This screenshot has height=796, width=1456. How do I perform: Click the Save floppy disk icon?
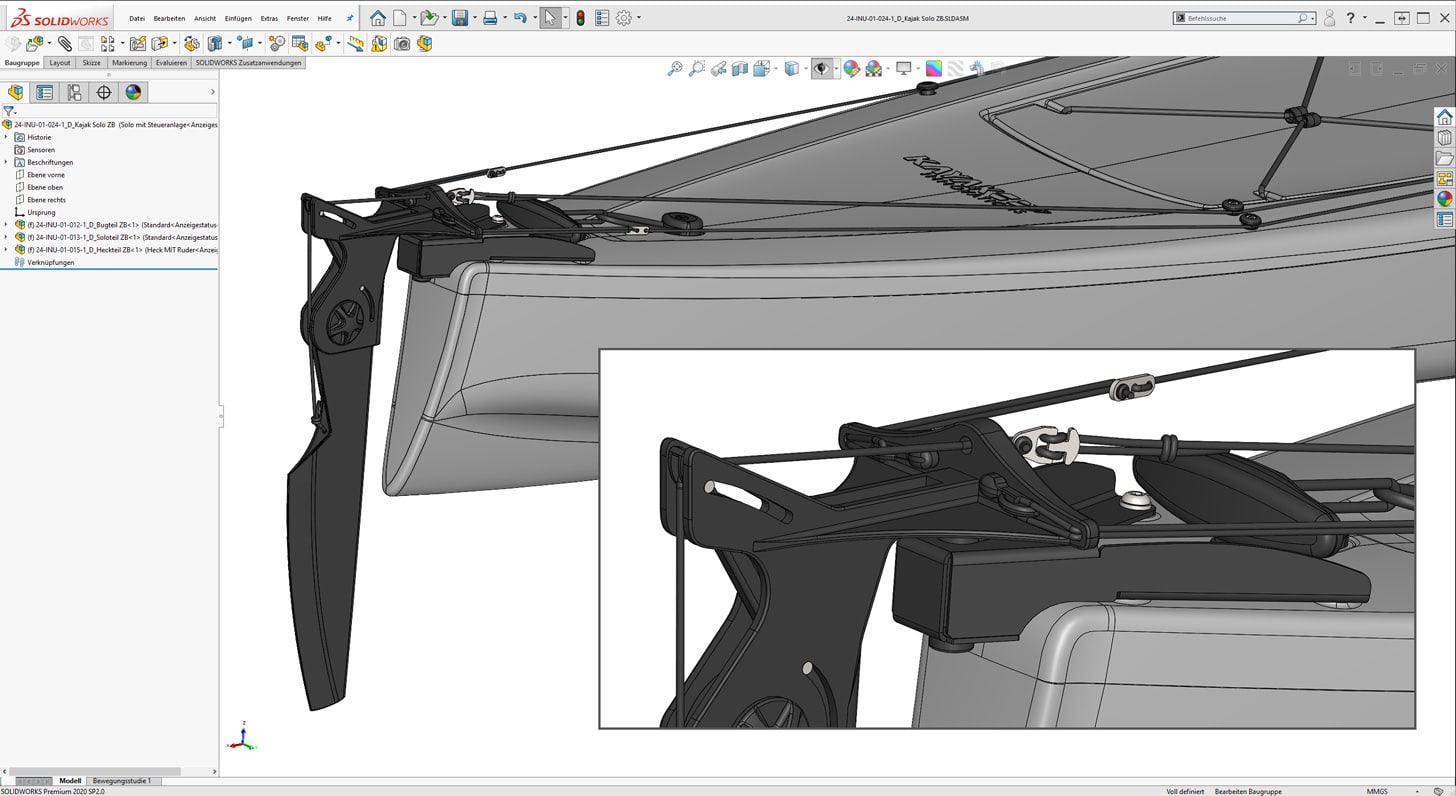coord(459,18)
